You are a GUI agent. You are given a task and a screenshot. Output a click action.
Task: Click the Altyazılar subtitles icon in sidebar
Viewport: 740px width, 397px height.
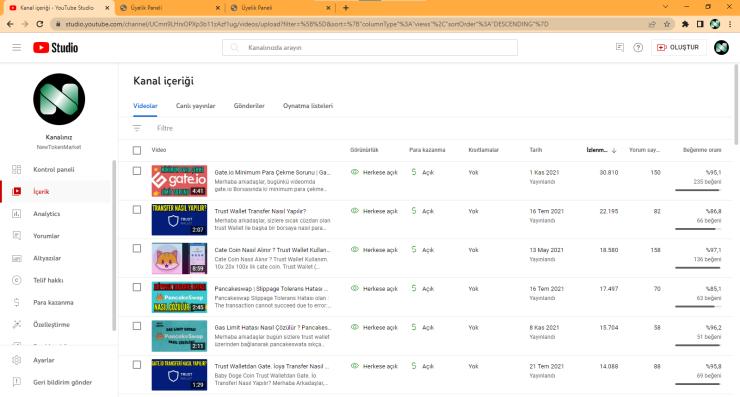pos(17,258)
